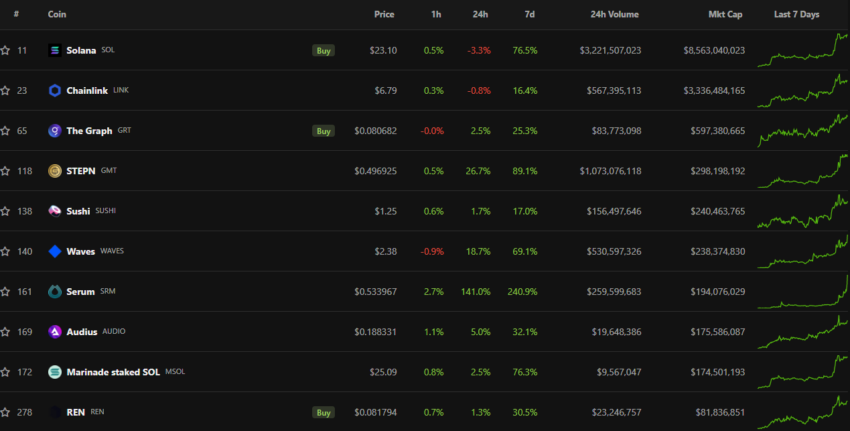Click Waves 24h change 18.7%
The height and width of the screenshot is (431, 850).
point(478,252)
